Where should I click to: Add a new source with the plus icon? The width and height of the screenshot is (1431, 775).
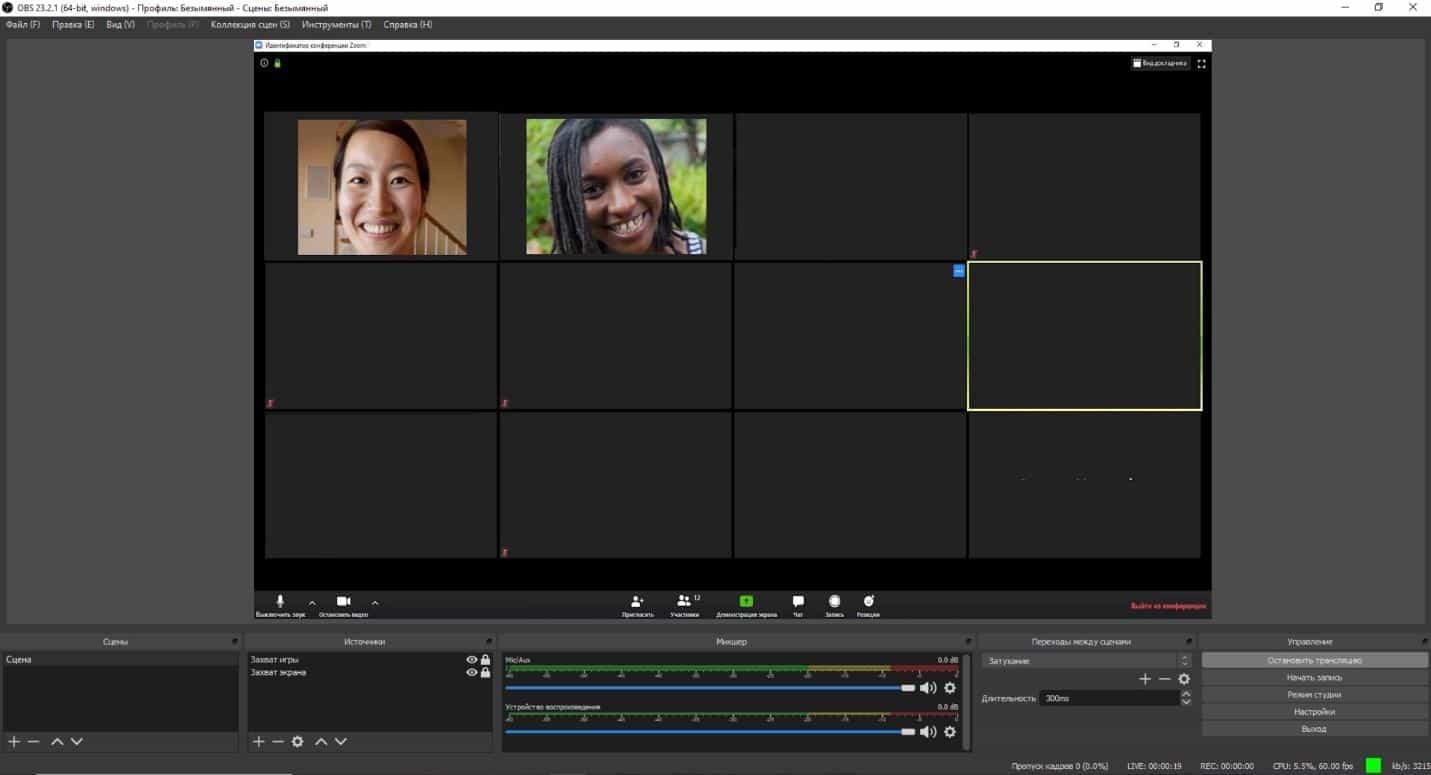coord(258,741)
